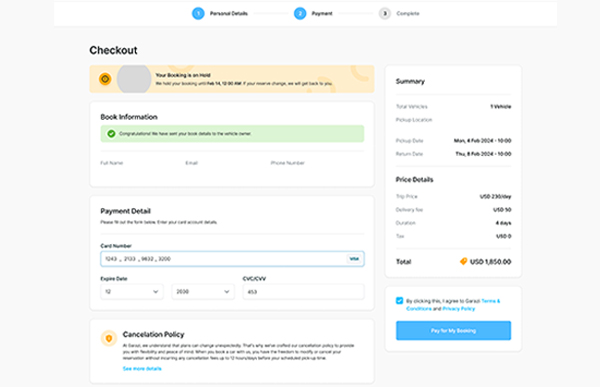Click the 'Email' label in Book Information
Viewport: 600px width, 387px height.
(x=191, y=163)
